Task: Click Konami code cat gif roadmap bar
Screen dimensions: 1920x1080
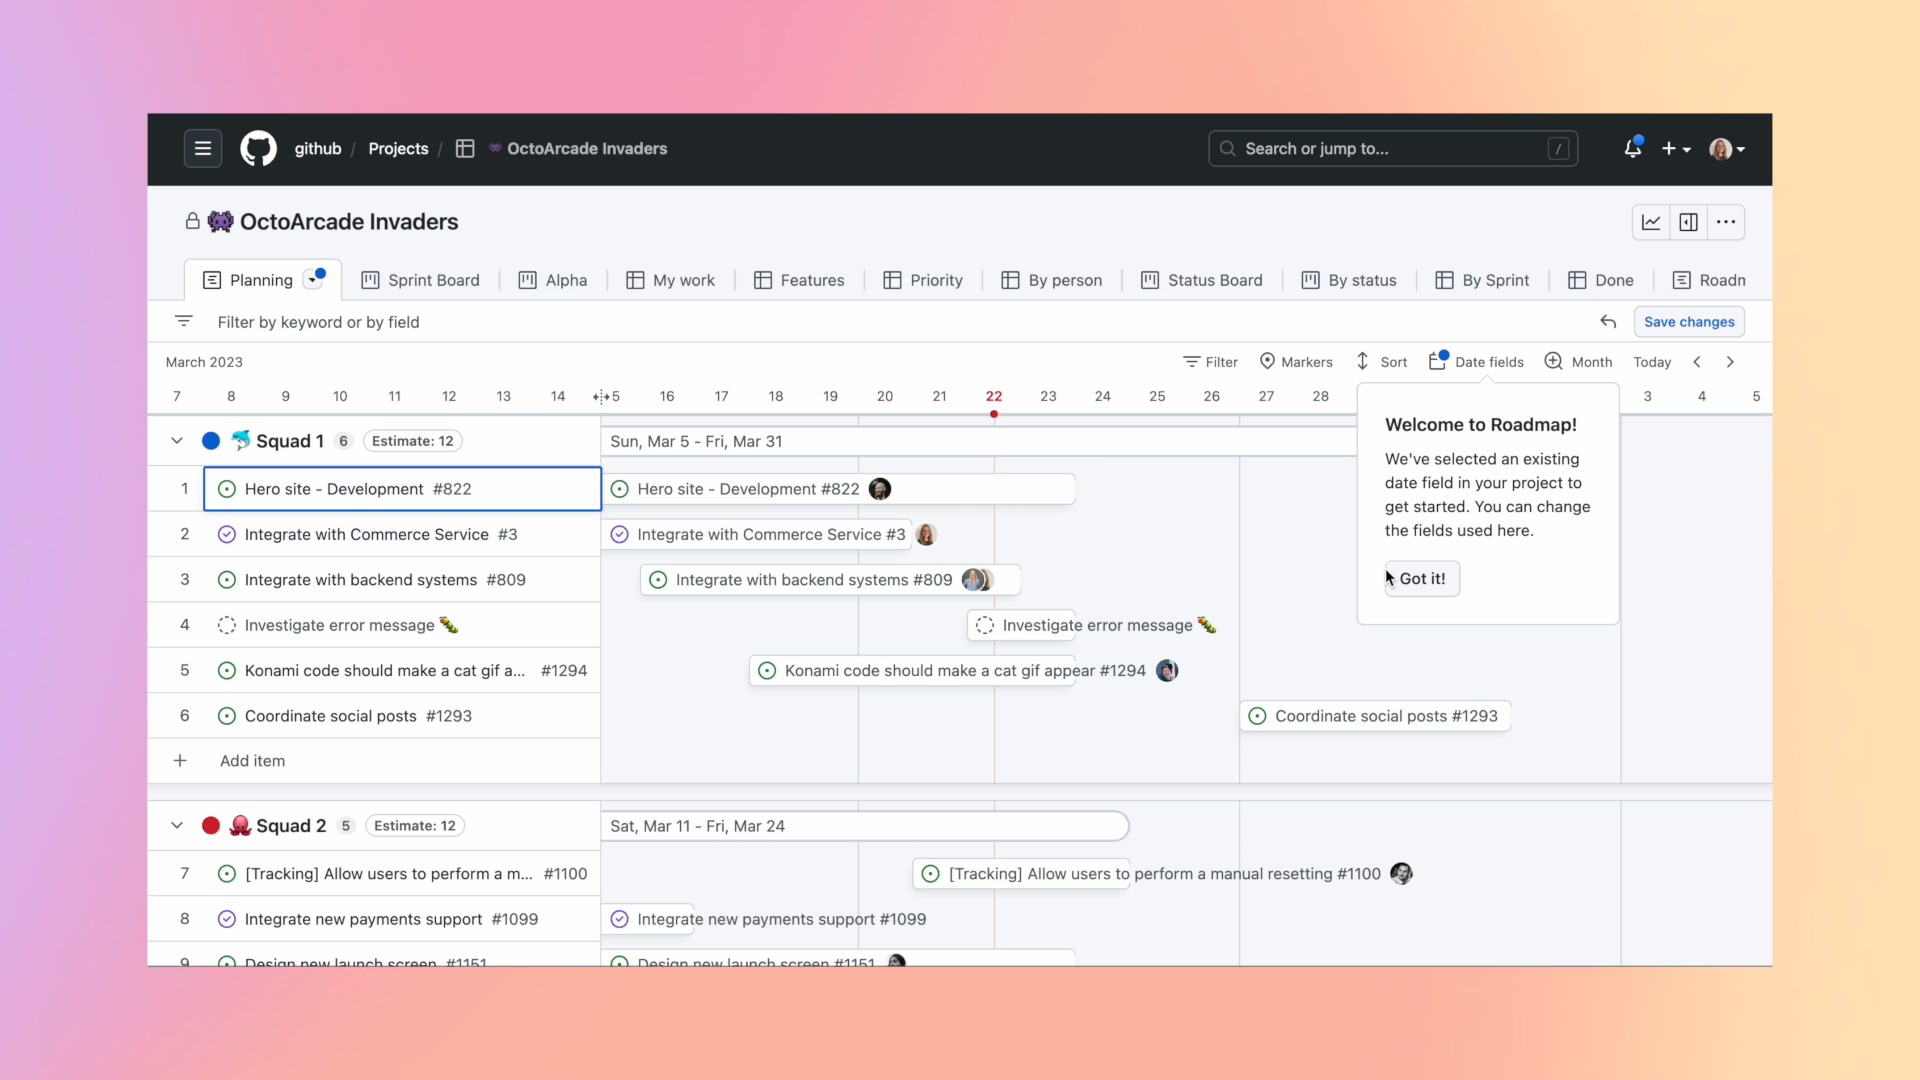Action: pos(912,671)
